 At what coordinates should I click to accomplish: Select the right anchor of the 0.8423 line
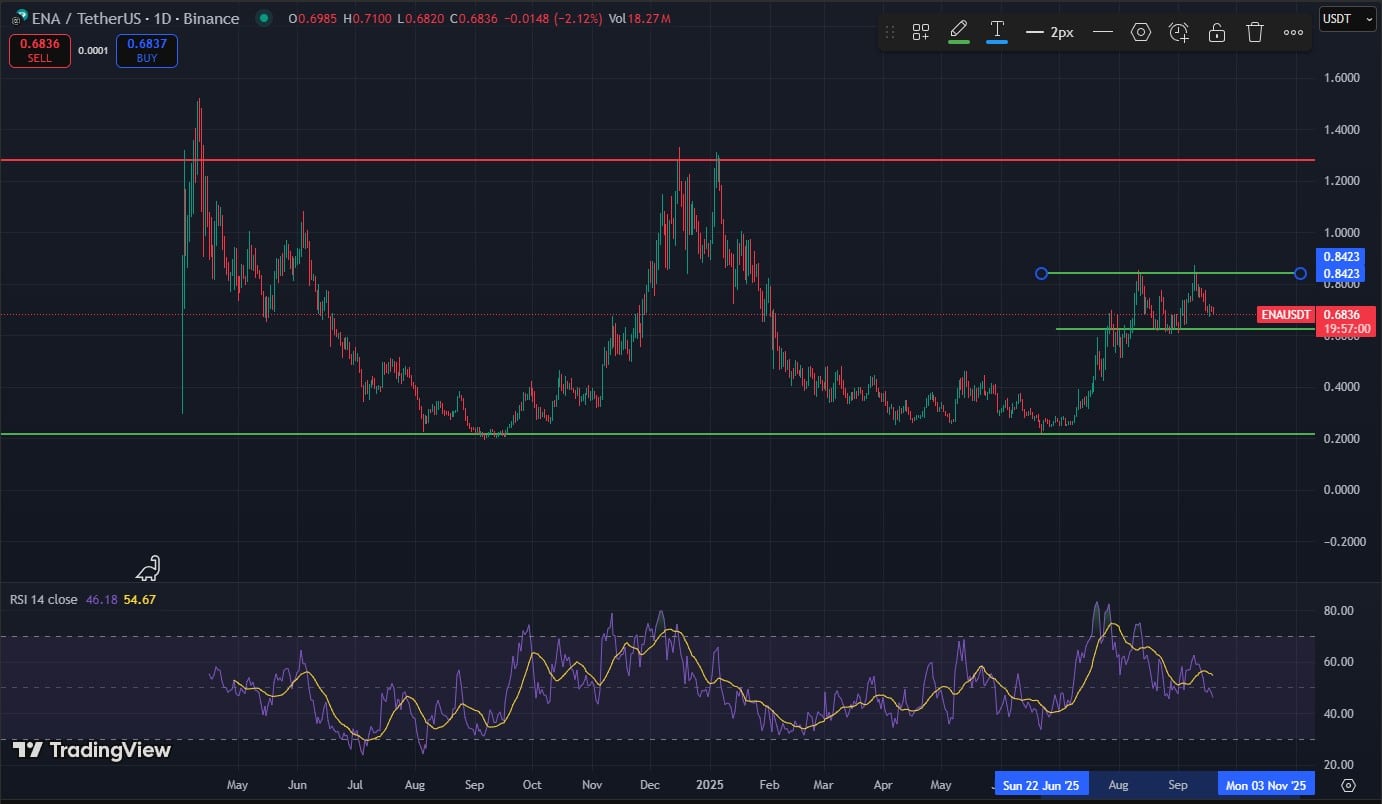(1300, 273)
